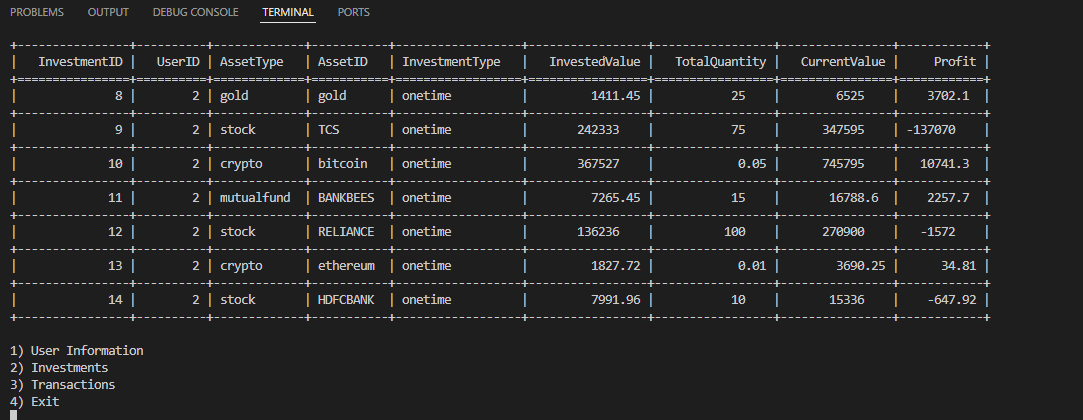1083x420 pixels.
Task: Click the Profit column header
Action: pos(955,61)
